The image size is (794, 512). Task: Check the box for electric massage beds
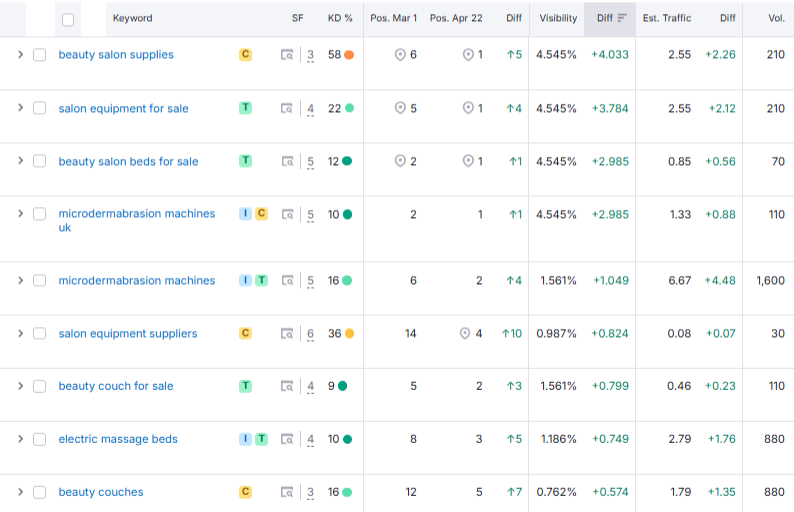pyautogui.click(x=39, y=439)
